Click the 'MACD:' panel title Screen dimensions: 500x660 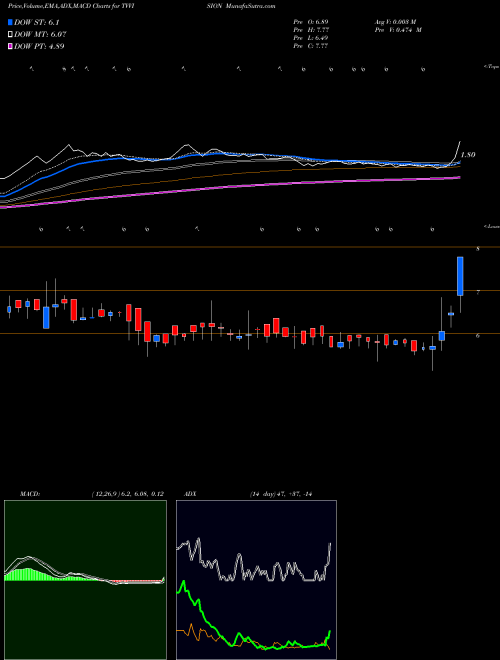pyautogui.click(x=30, y=494)
